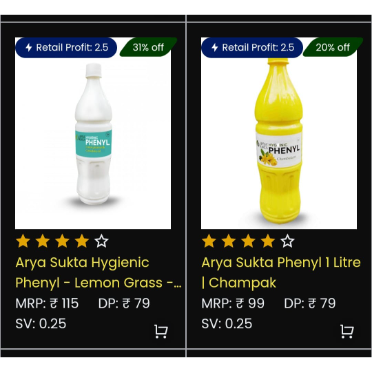Click the 20% off discount badge

coord(333,47)
